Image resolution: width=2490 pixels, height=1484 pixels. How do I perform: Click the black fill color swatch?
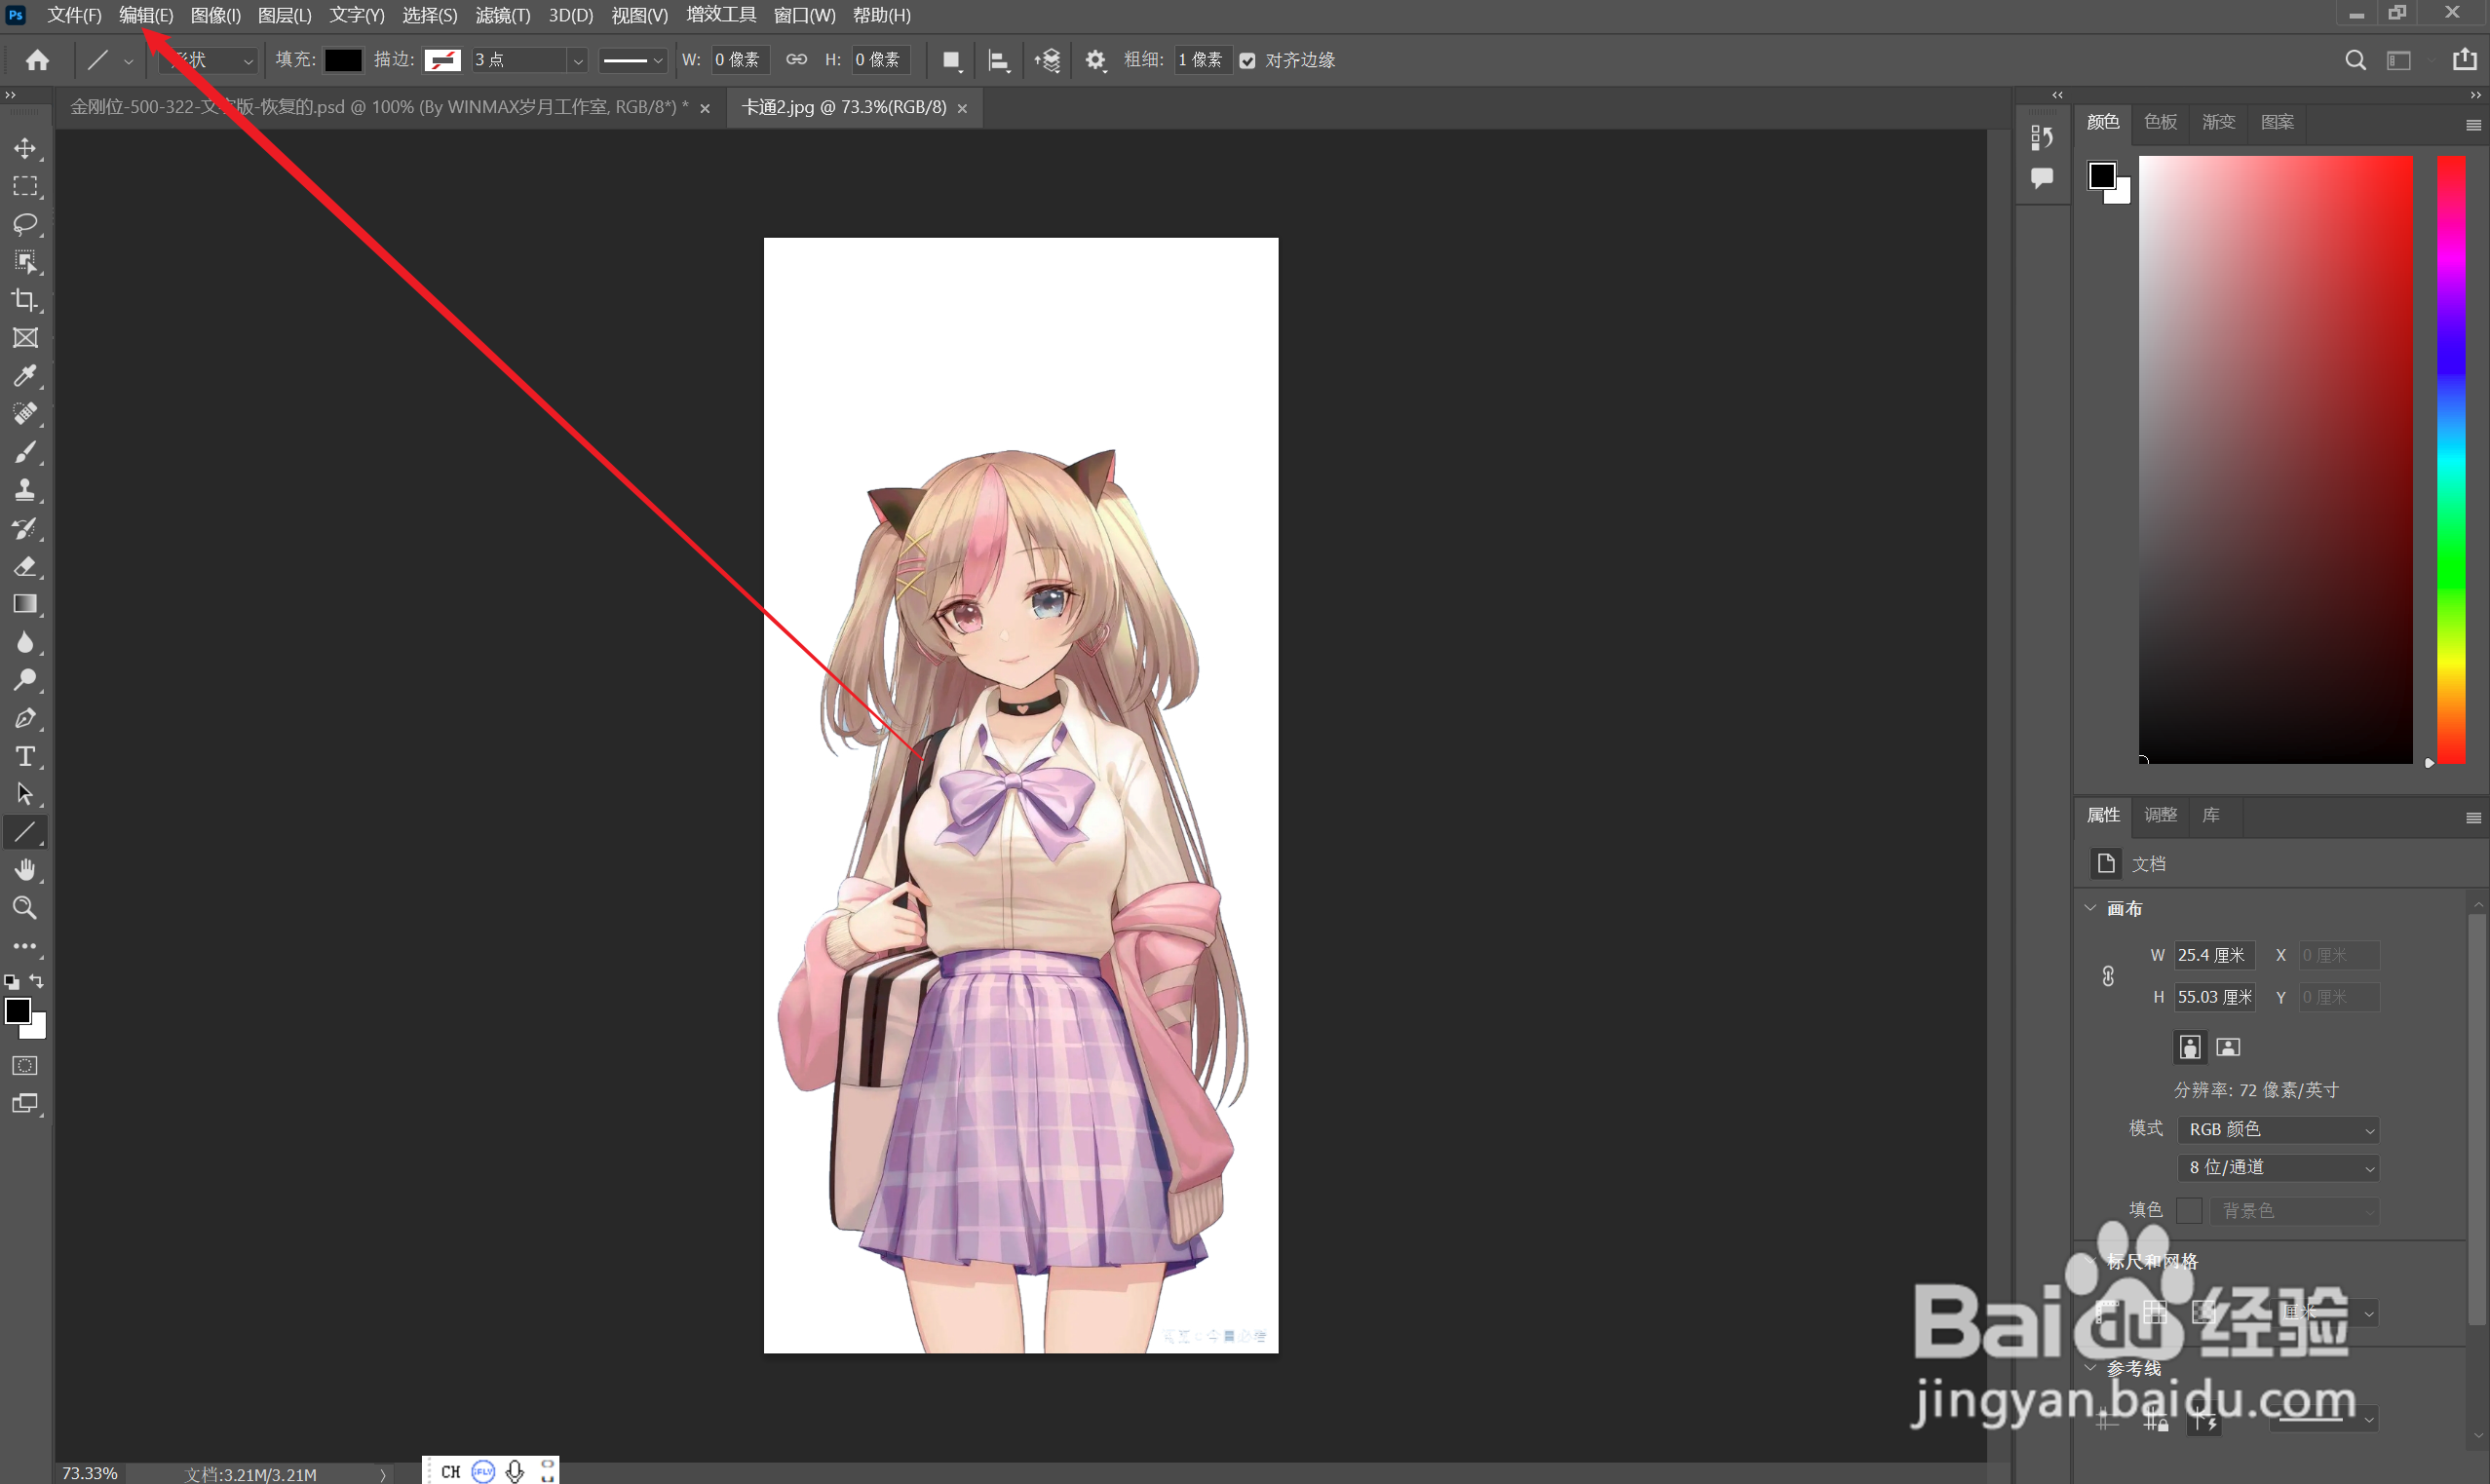343,60
